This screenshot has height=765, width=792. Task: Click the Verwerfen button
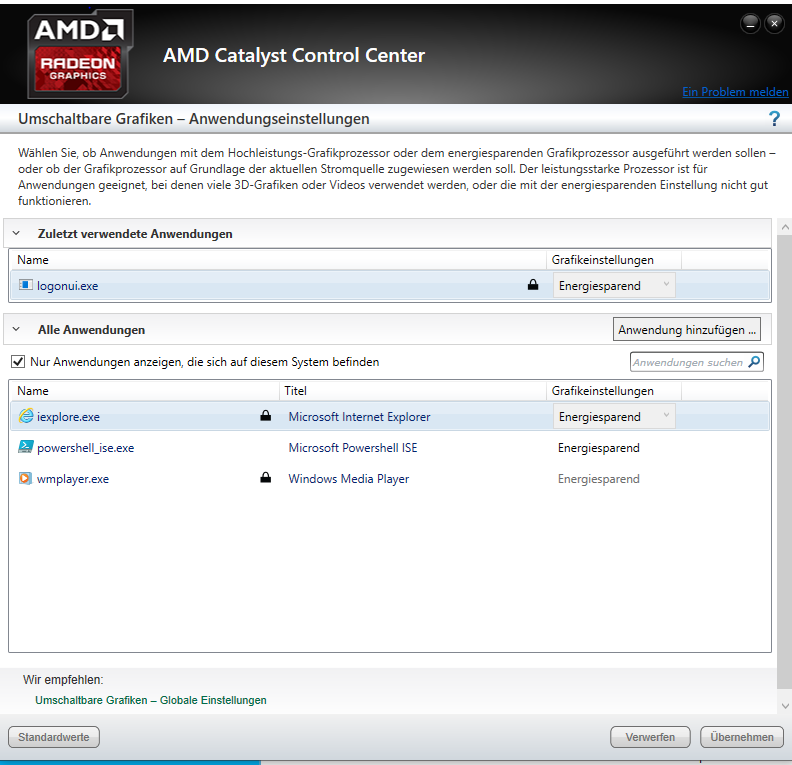[x=650, y=737]
